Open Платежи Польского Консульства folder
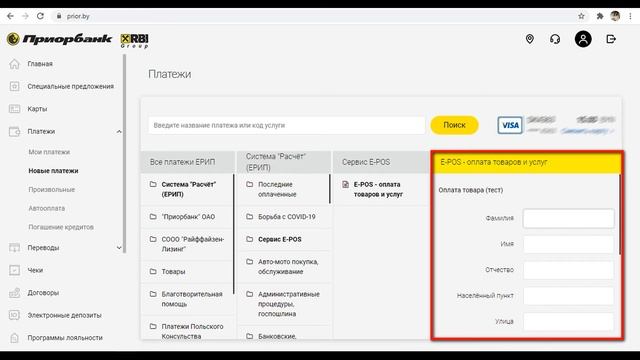Screen dimensions: 640x360 (x=187, y=331)
